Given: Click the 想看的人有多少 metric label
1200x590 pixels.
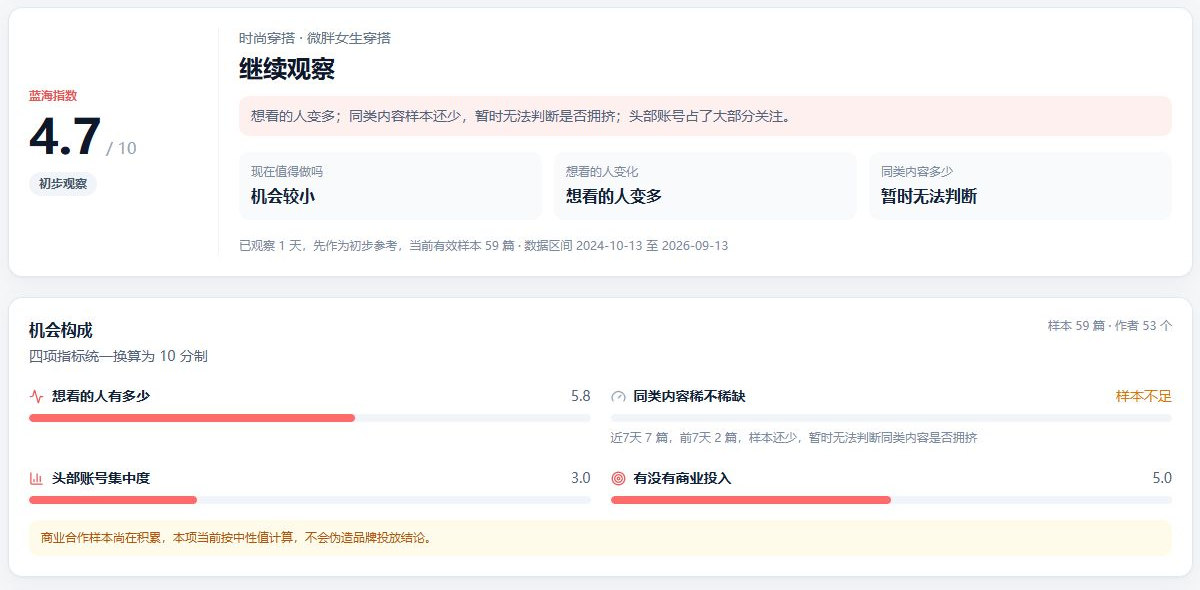Looking at the screenshot, I should (101, 396).
